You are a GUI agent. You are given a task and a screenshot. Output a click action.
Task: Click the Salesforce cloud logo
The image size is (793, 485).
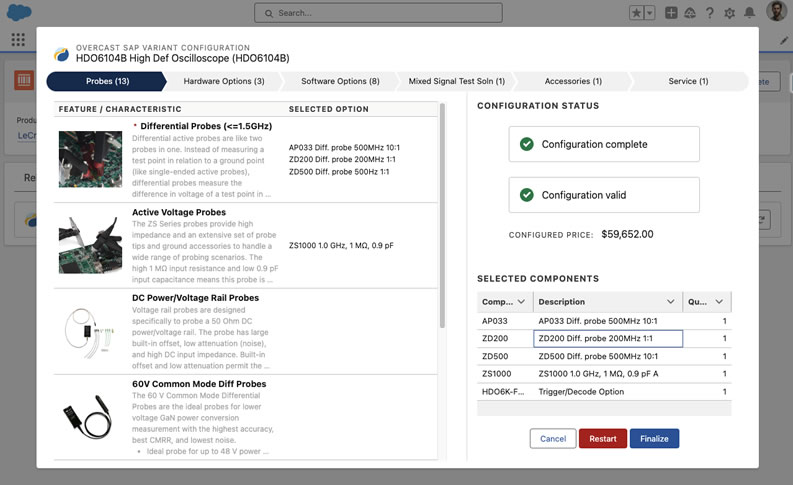[x=19, y=12]
